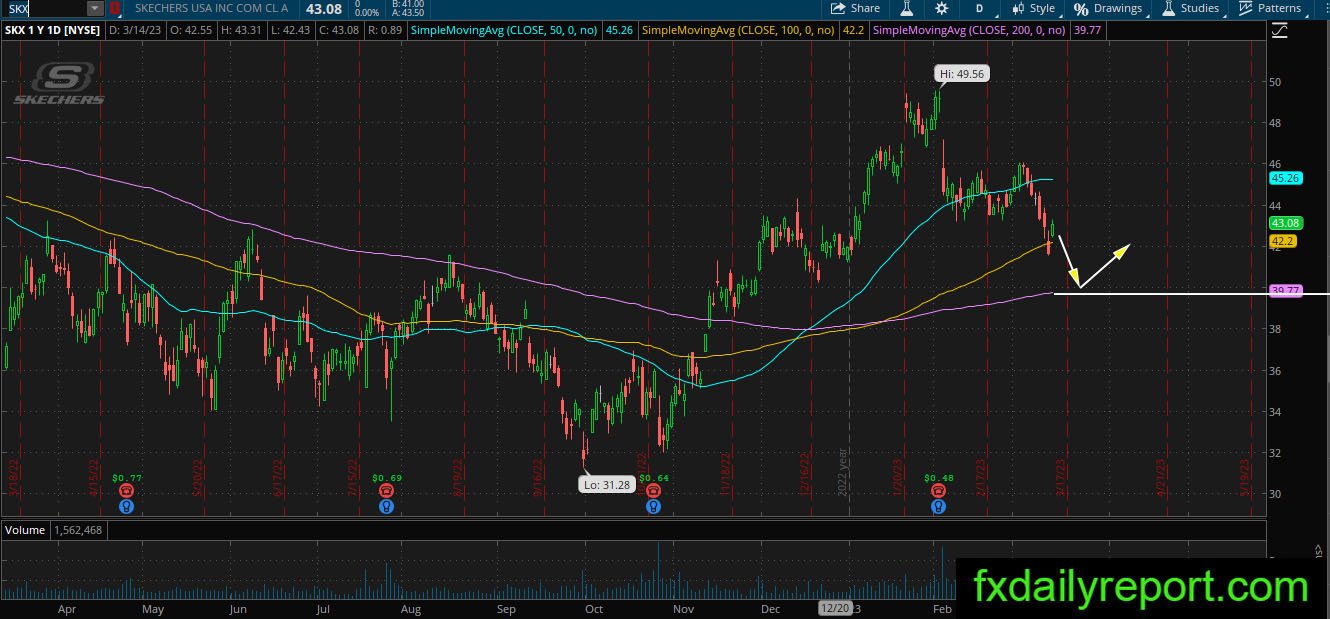Click the R: 0.89 range value

(386, 31)
